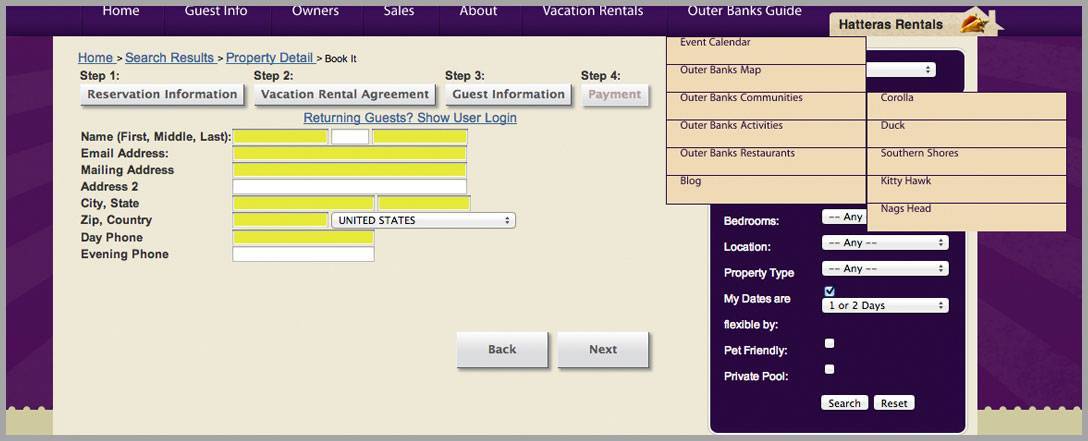Open the Location dropdown

pyautogui.click(x=885, y=243)
